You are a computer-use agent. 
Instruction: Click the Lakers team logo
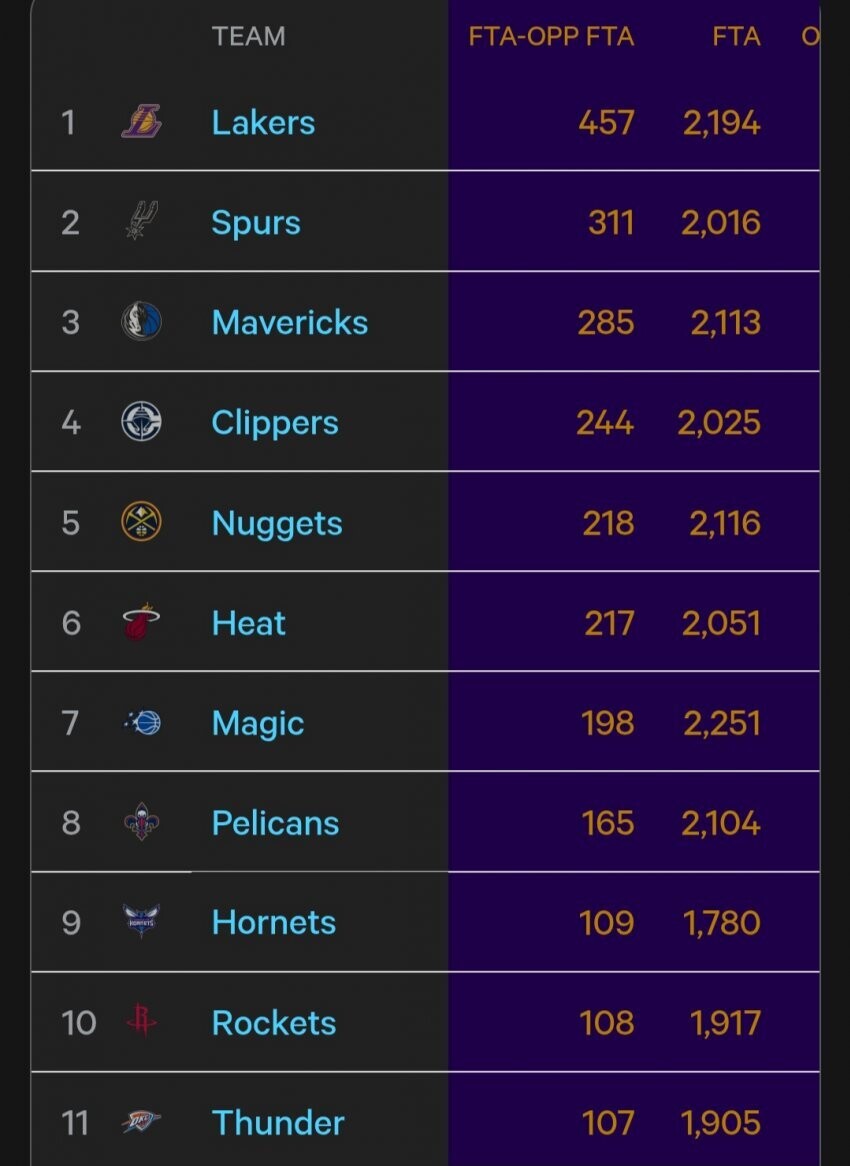coord(141,121)
